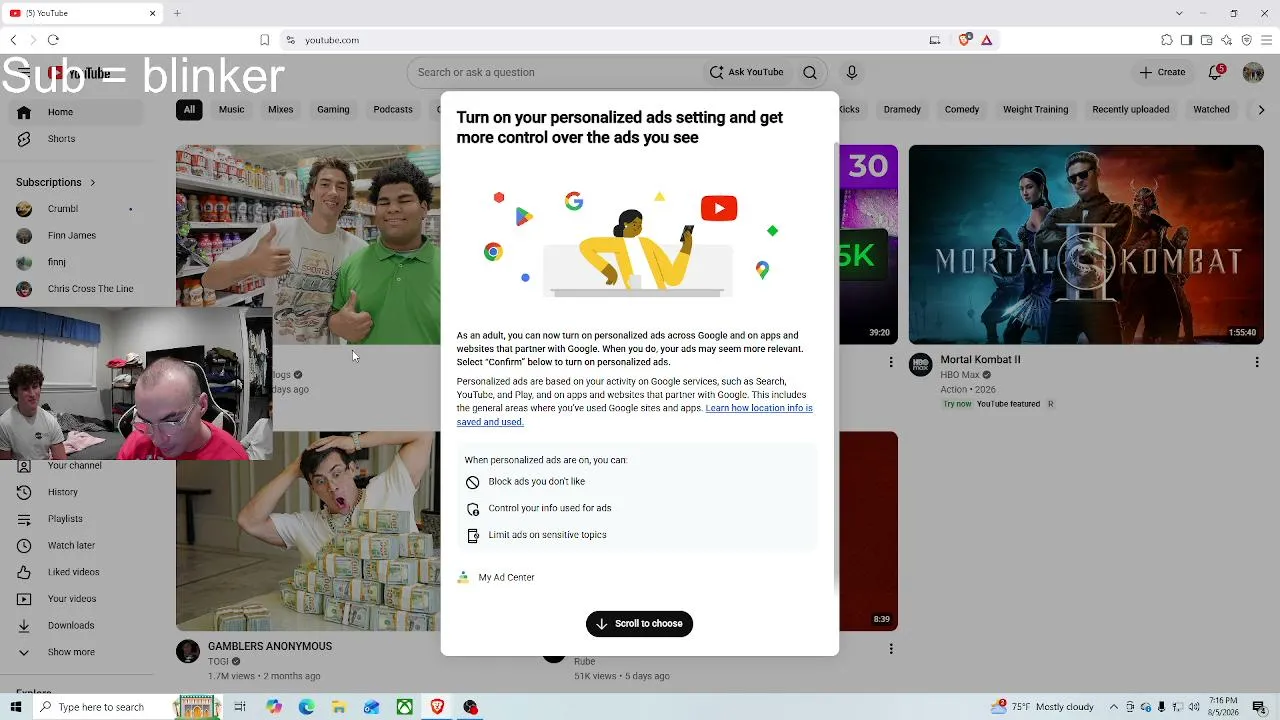Open File Explorer from the taskbar
The width and height of the screenshot is (1280, 720).
click(339, 707)
